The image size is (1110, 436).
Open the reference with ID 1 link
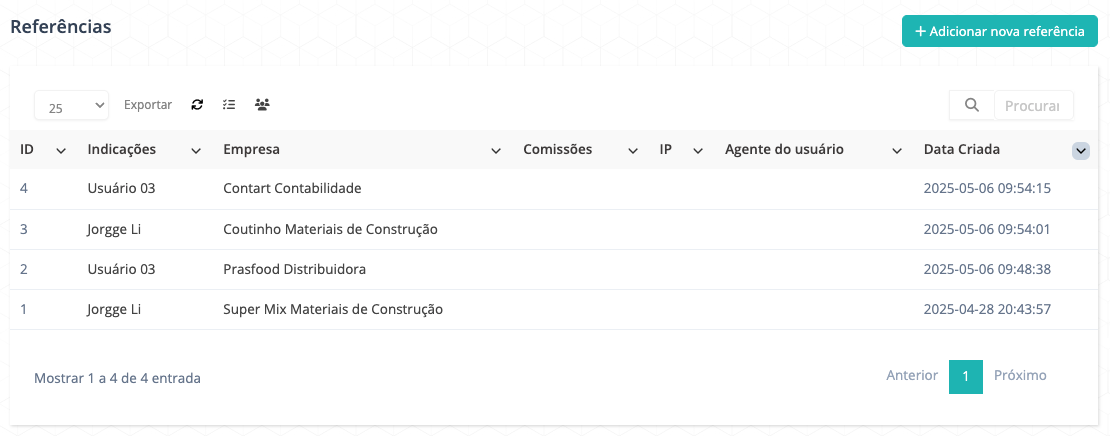pos(23,309)
